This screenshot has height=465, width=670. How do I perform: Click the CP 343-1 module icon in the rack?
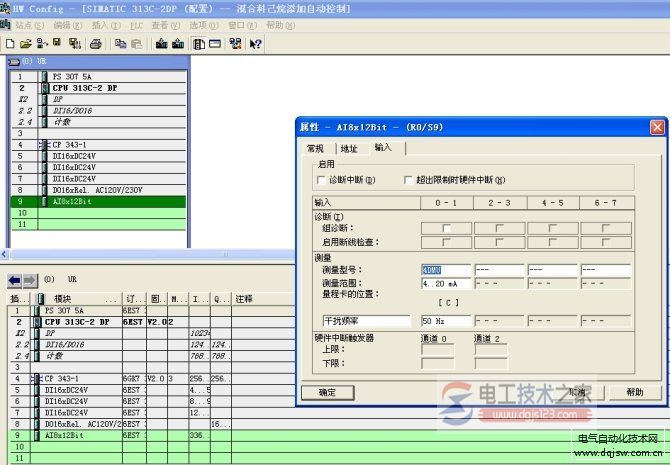[x=44, y=145]
